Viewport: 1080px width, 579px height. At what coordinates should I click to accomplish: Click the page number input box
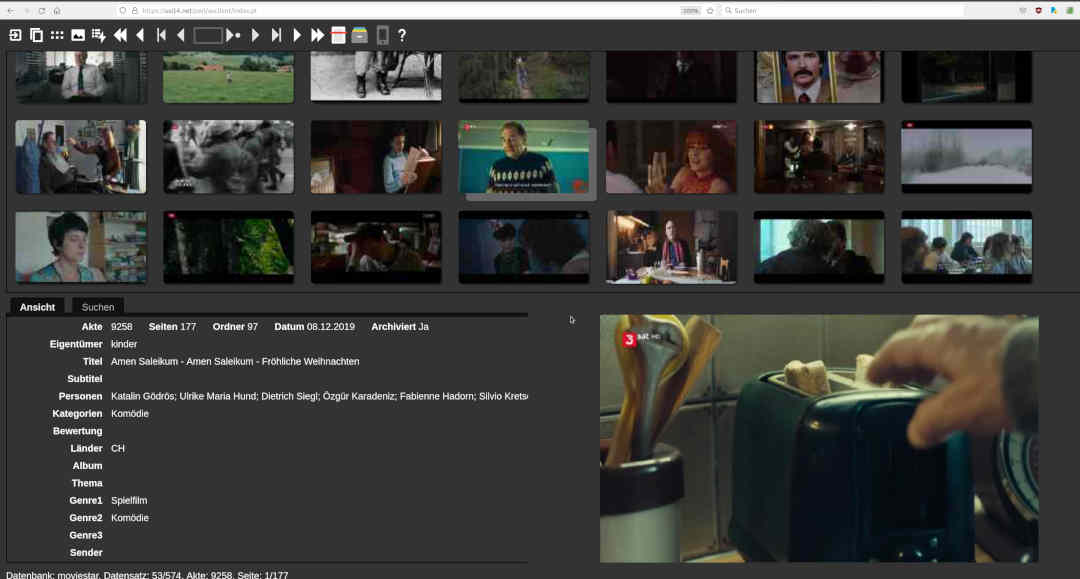207,35
